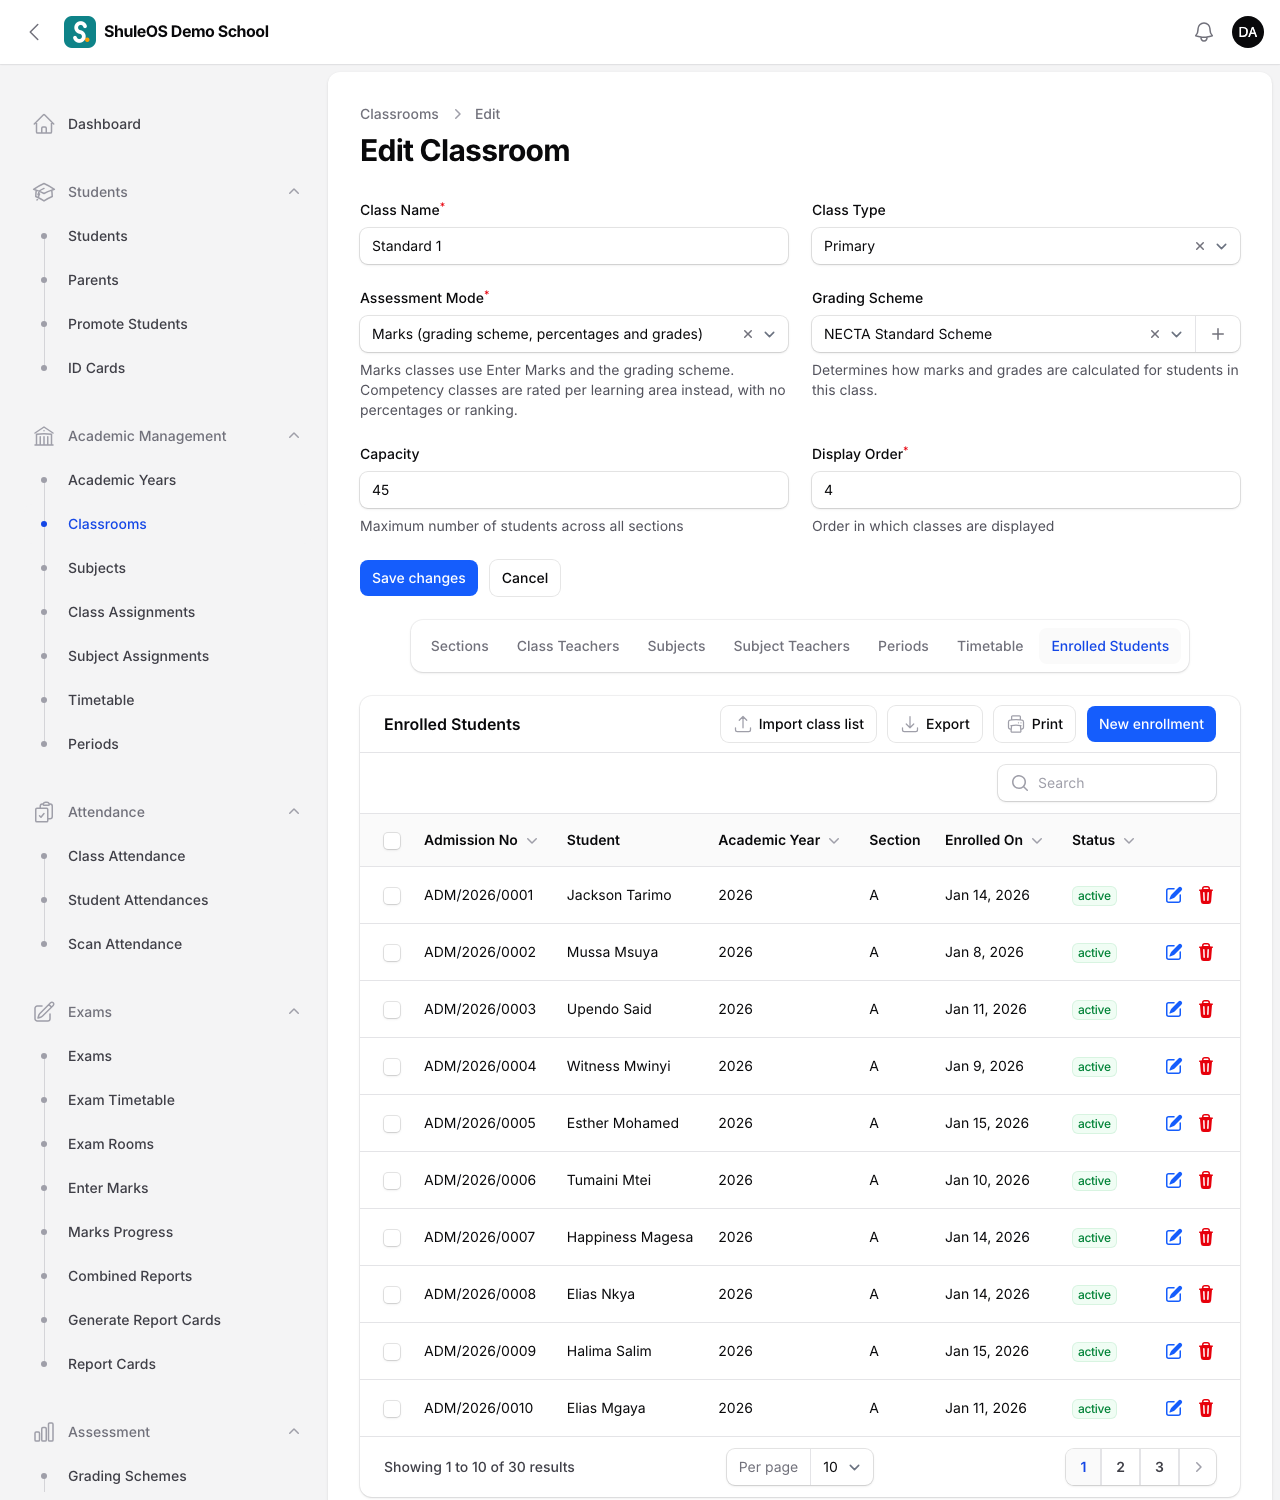1280x1500 pixels.
Task: Click the enrolled students Search field
Action: point(1107,783)
